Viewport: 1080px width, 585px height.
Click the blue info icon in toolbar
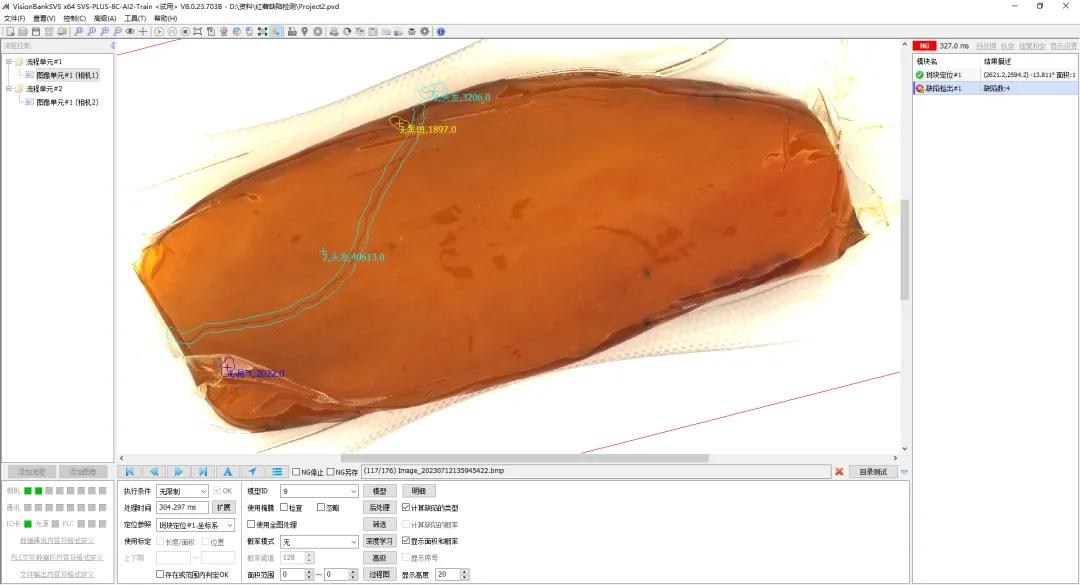pos(441,32)
